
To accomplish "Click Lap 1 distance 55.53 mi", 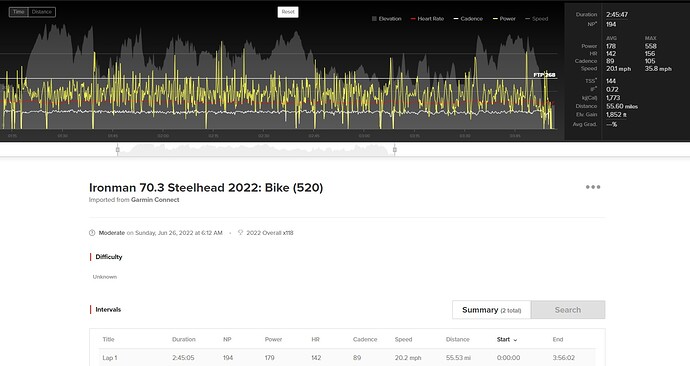I will (458, 358).
